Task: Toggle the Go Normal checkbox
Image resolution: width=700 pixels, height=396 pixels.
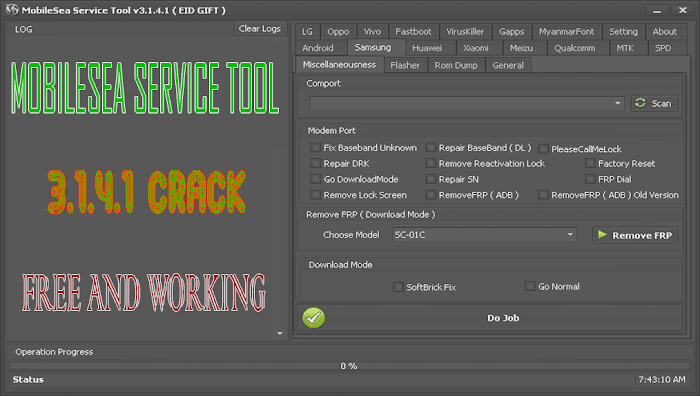Action: (529, 286)
